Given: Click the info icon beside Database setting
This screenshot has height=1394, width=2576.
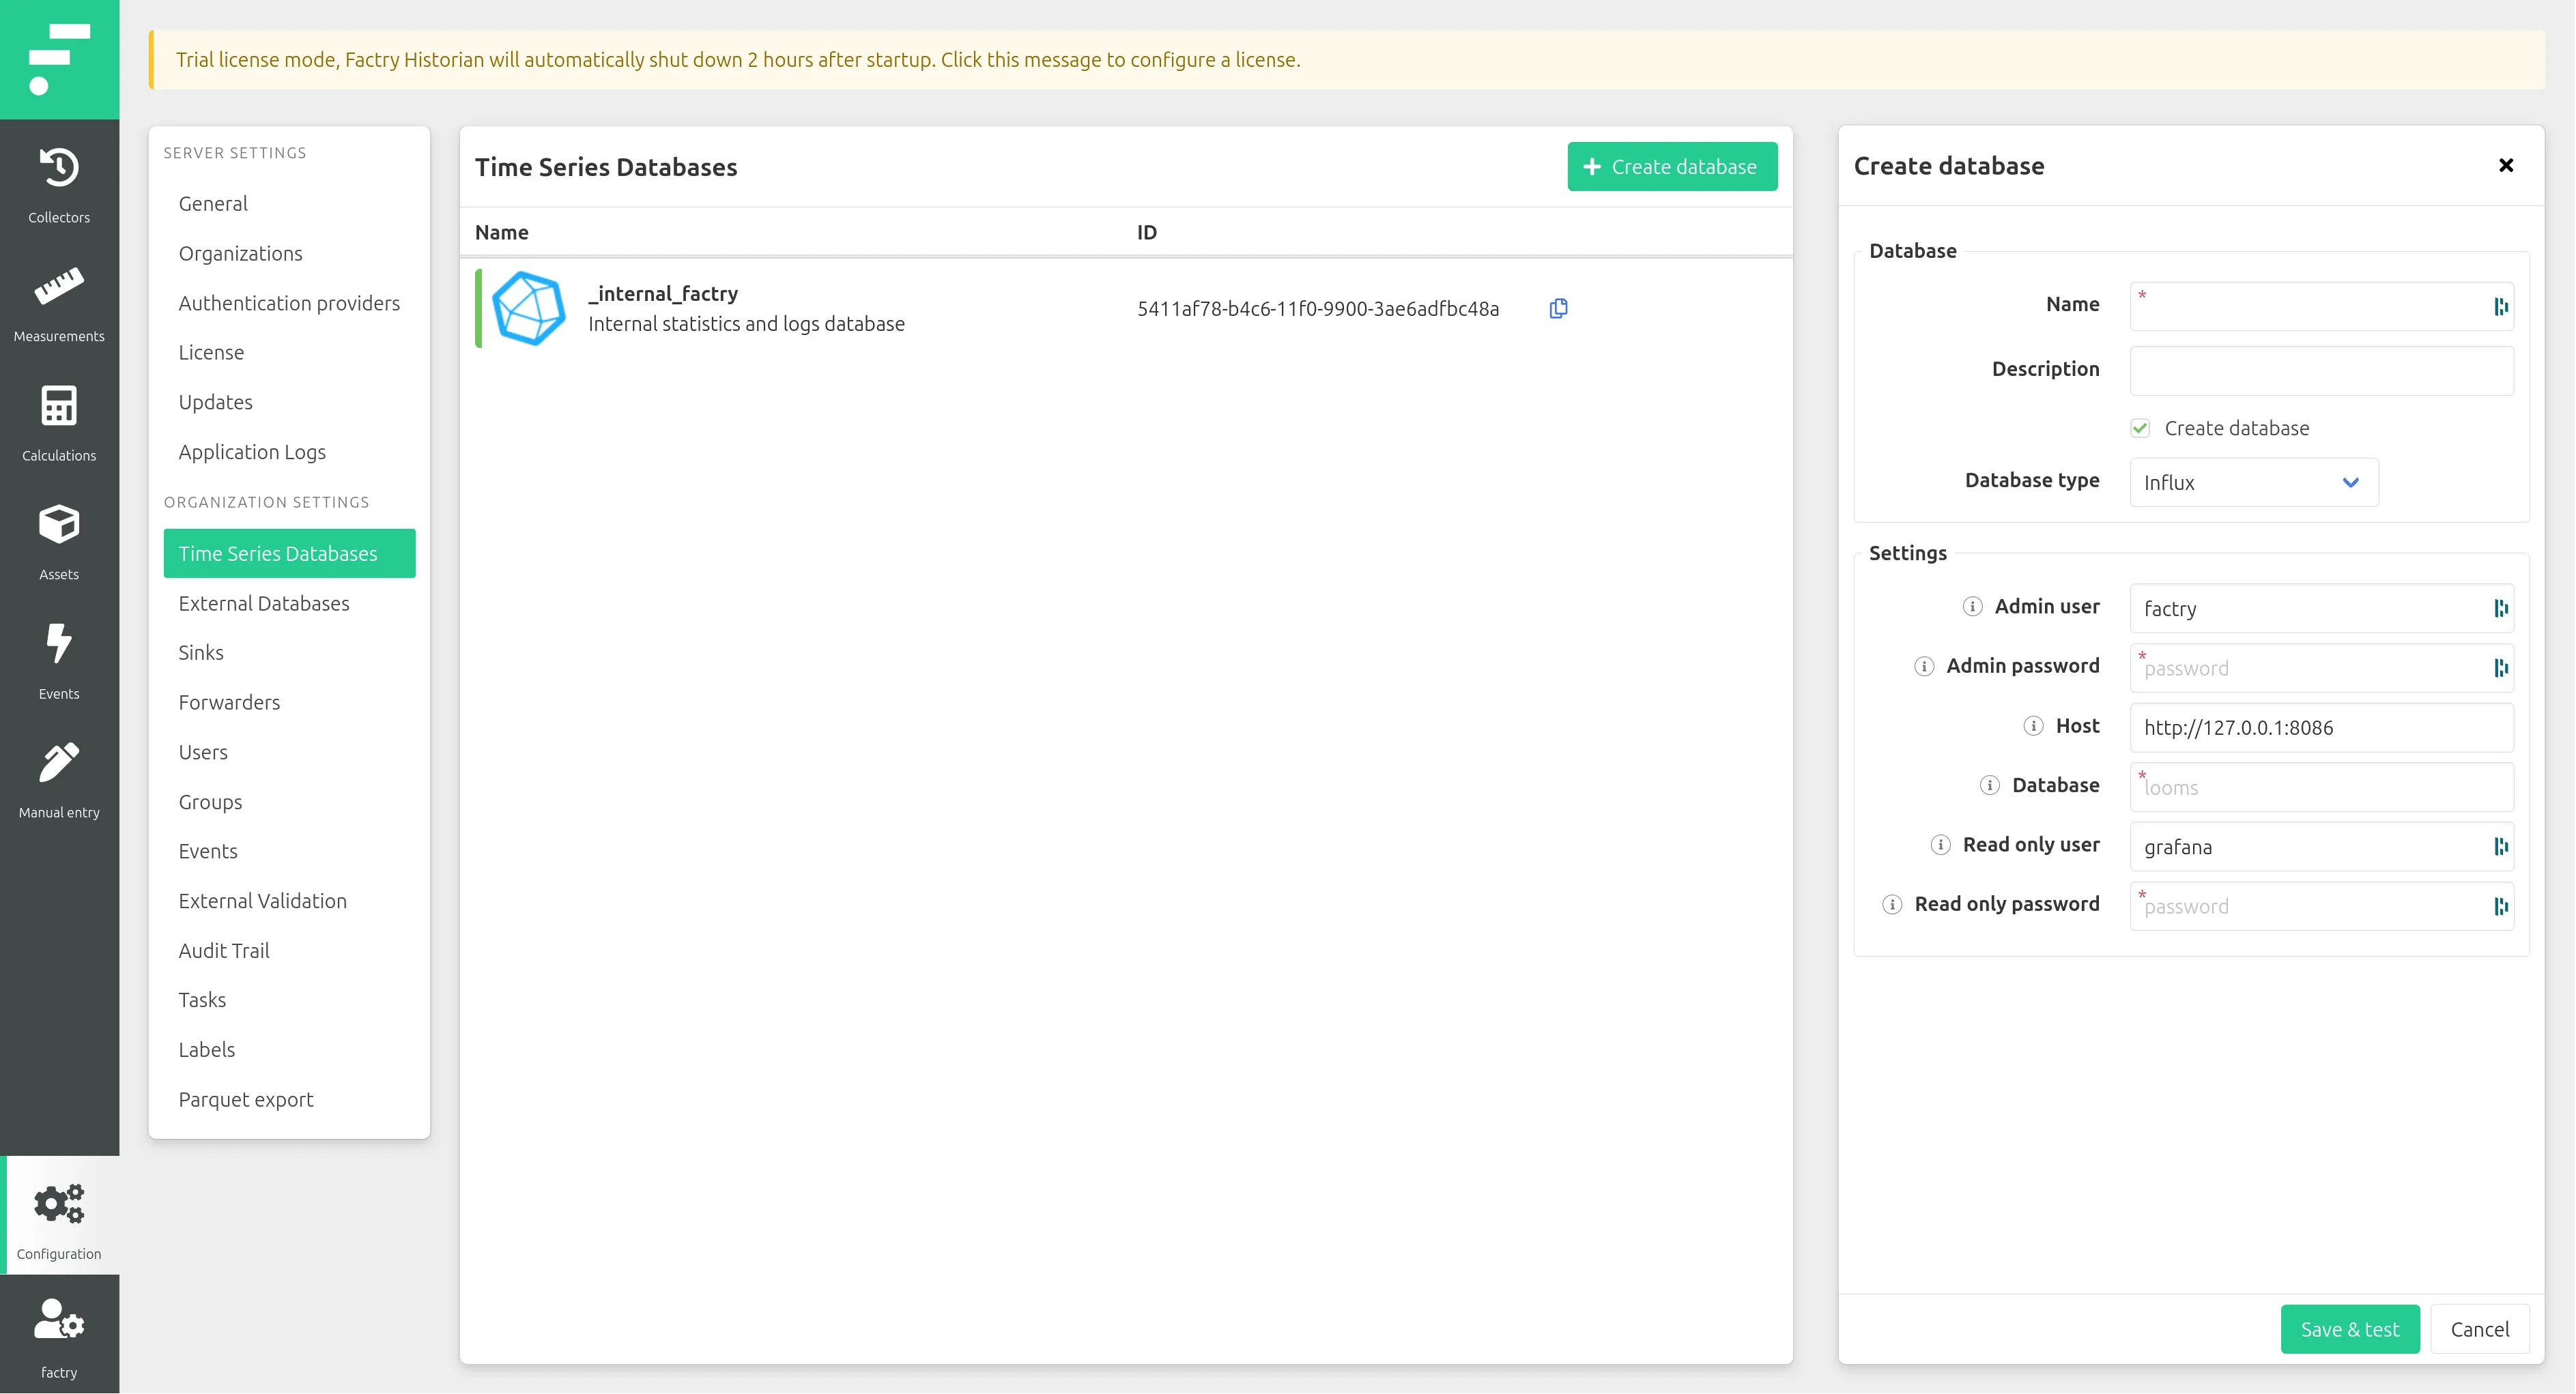Looking at the screenshot, I should coord(1990,785).
